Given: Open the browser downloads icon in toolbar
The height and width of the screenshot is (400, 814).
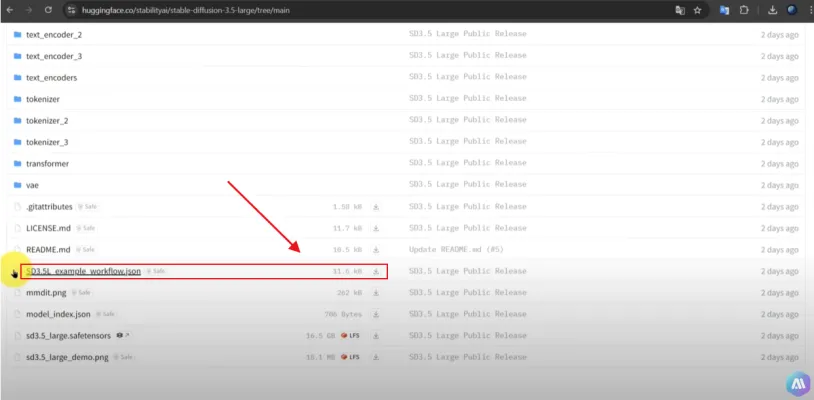Looking at the screenshot, I should pos(773,10).
